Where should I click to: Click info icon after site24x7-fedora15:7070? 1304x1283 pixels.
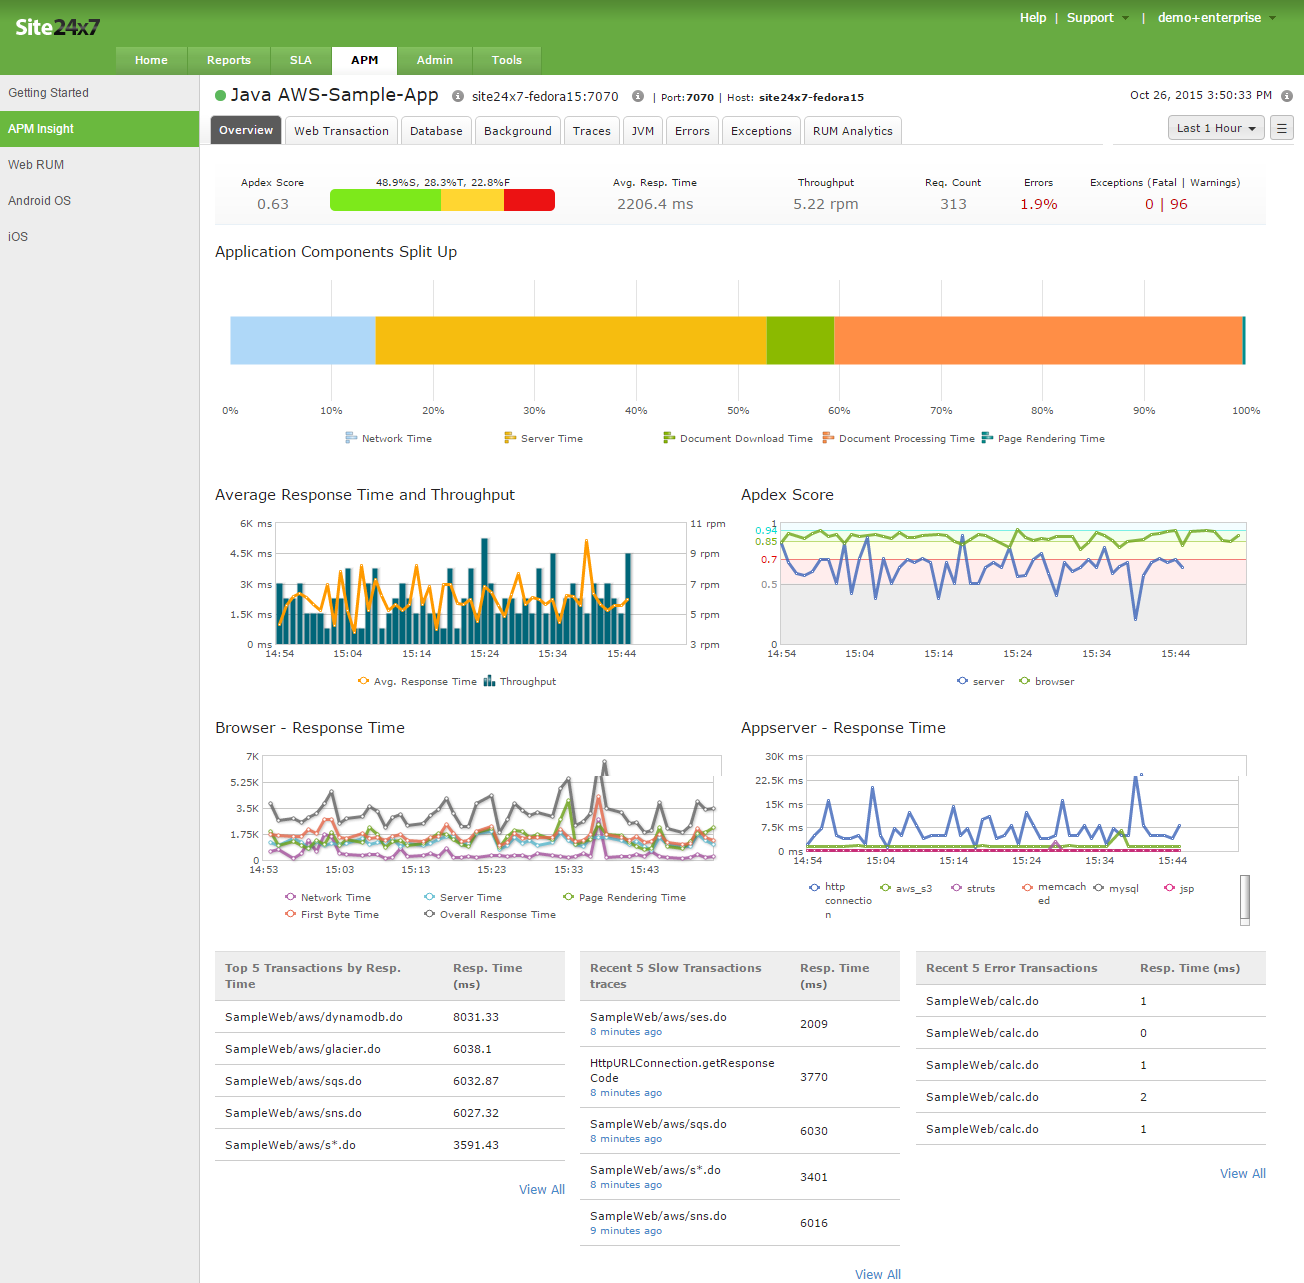pos(638,97)
